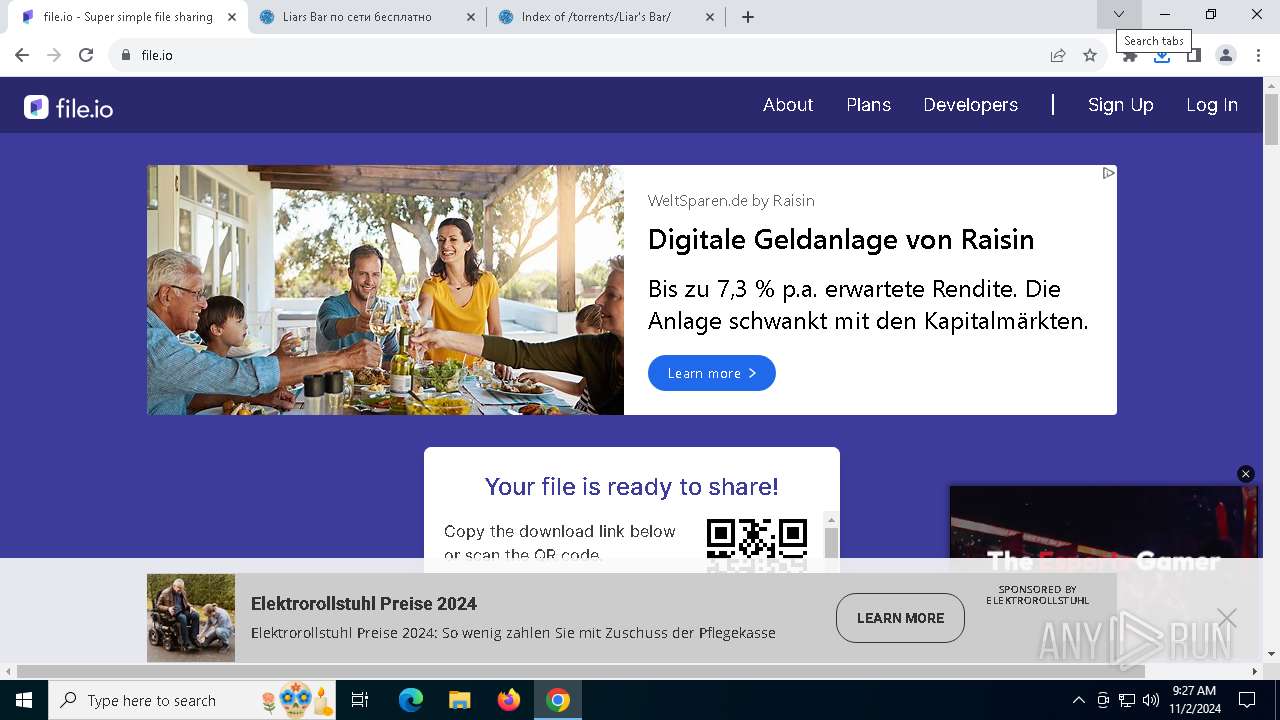Click 'WeltSparen.de by Raisin' text
This screenshot has height=720, width=1280.
click(x=731, y=201)
